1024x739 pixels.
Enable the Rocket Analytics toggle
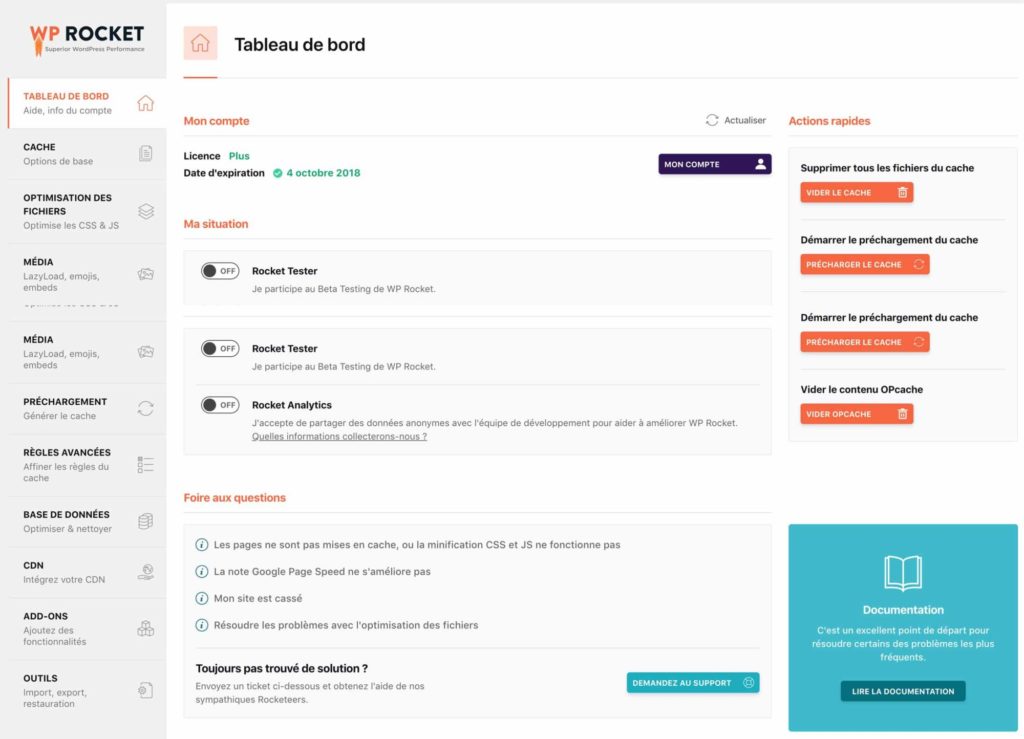point(220,405)
